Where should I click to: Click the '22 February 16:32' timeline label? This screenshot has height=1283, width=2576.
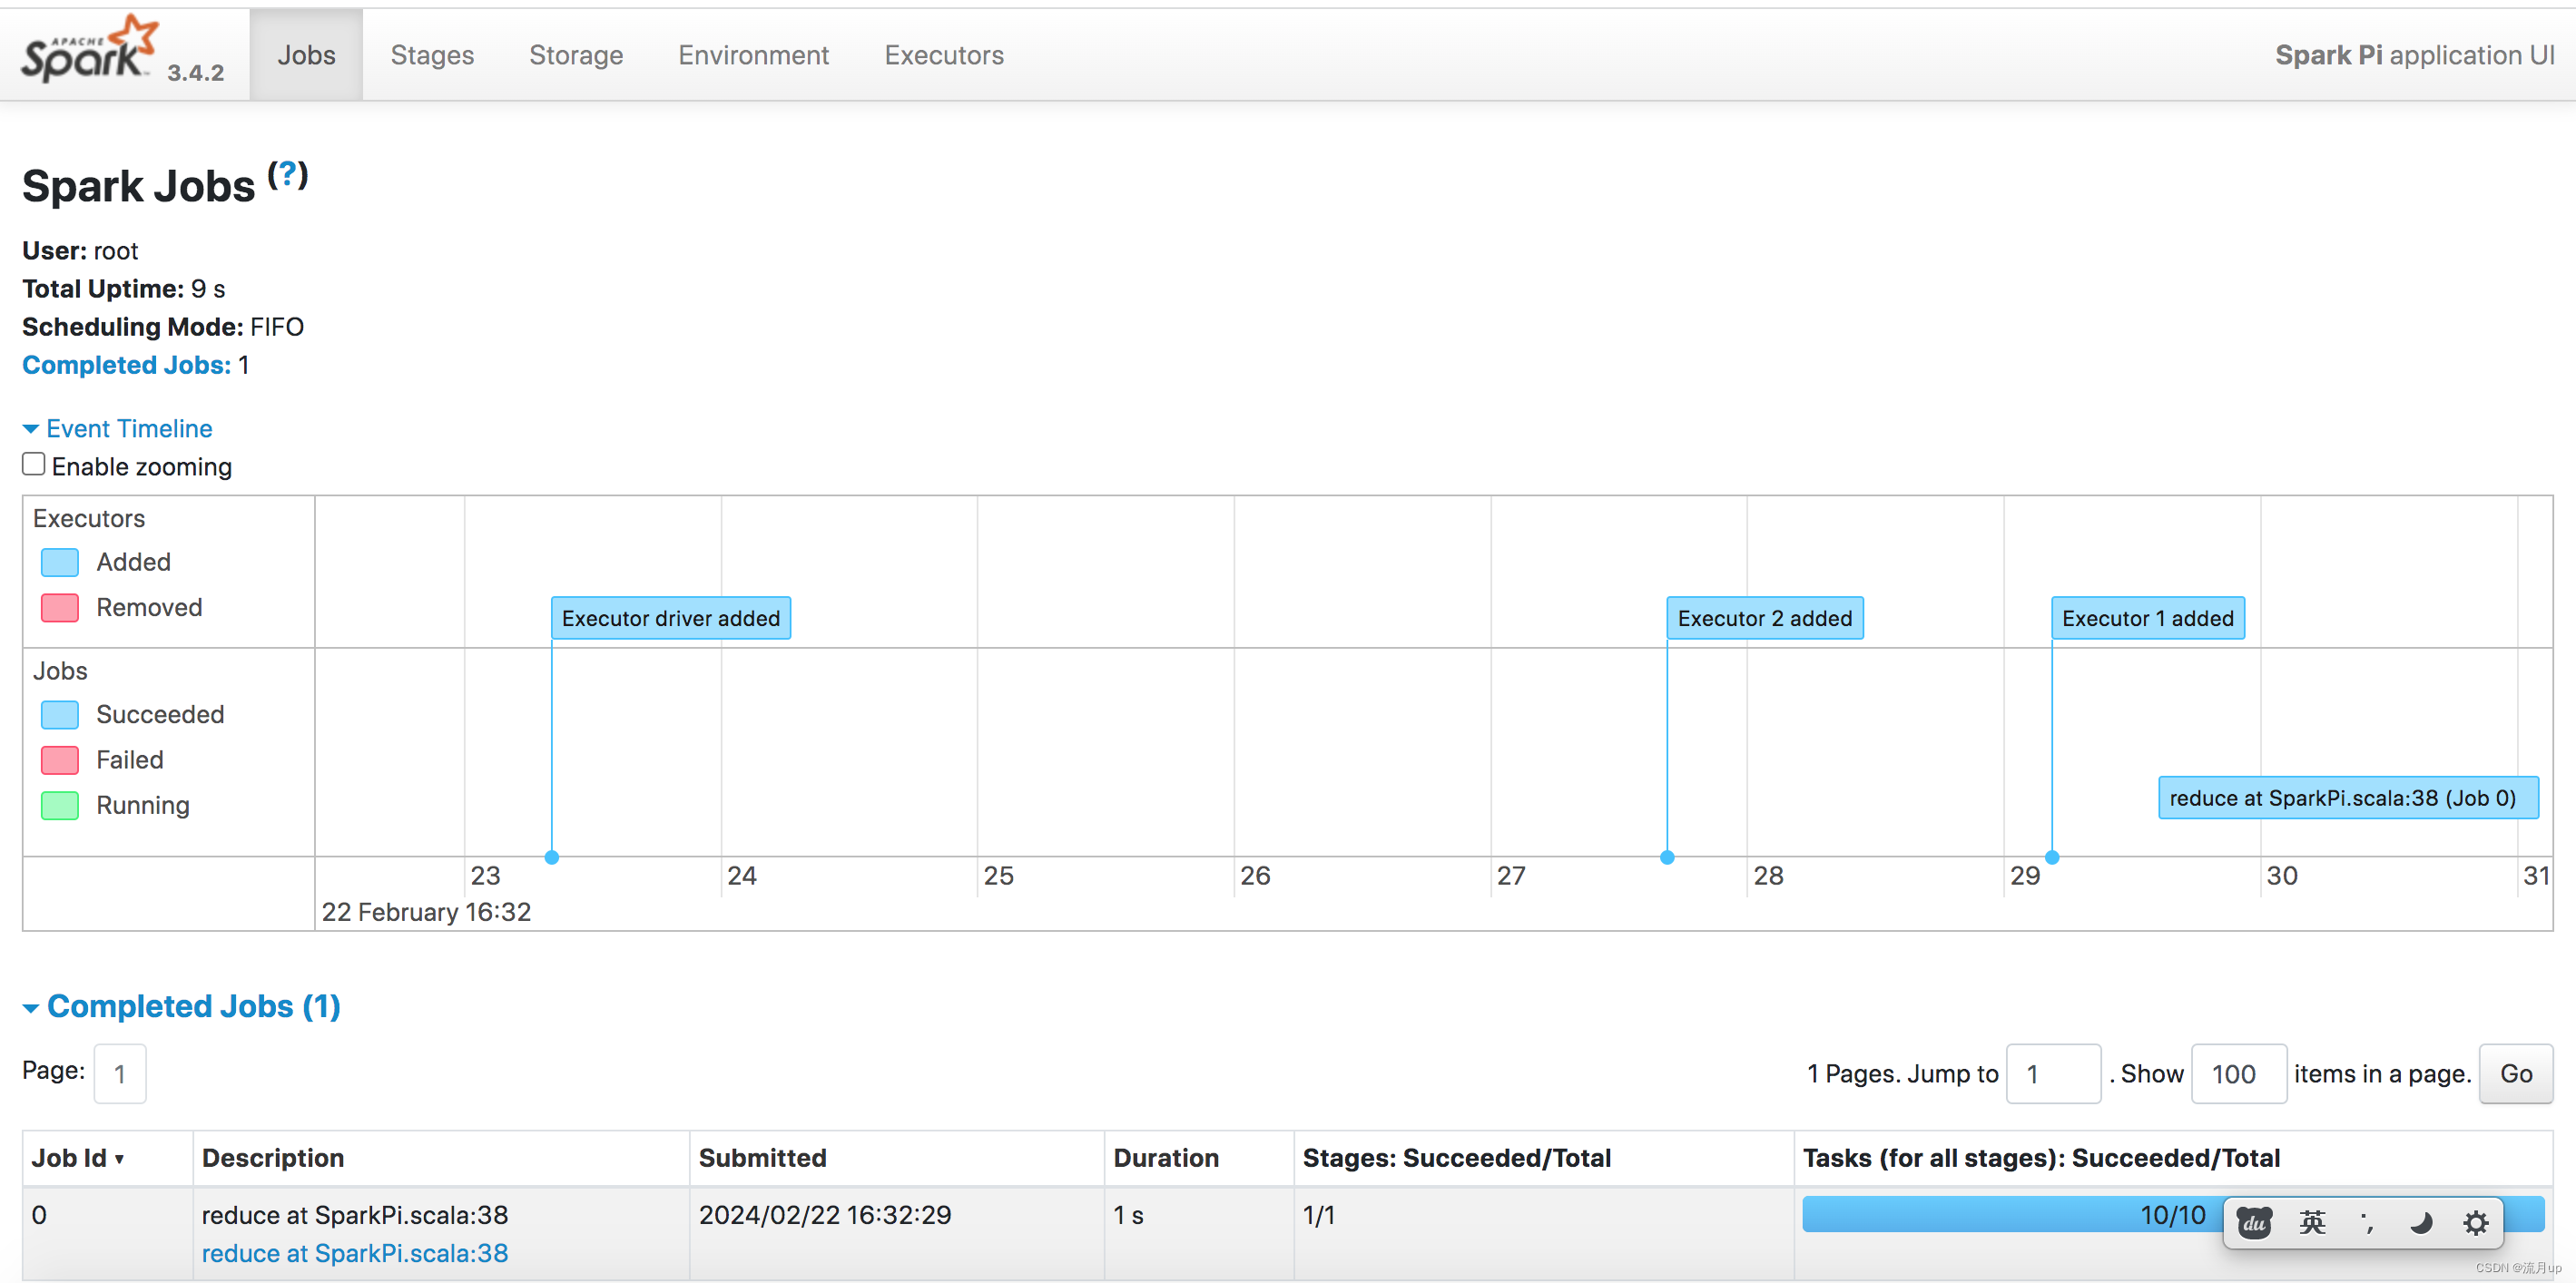(426, 912)
